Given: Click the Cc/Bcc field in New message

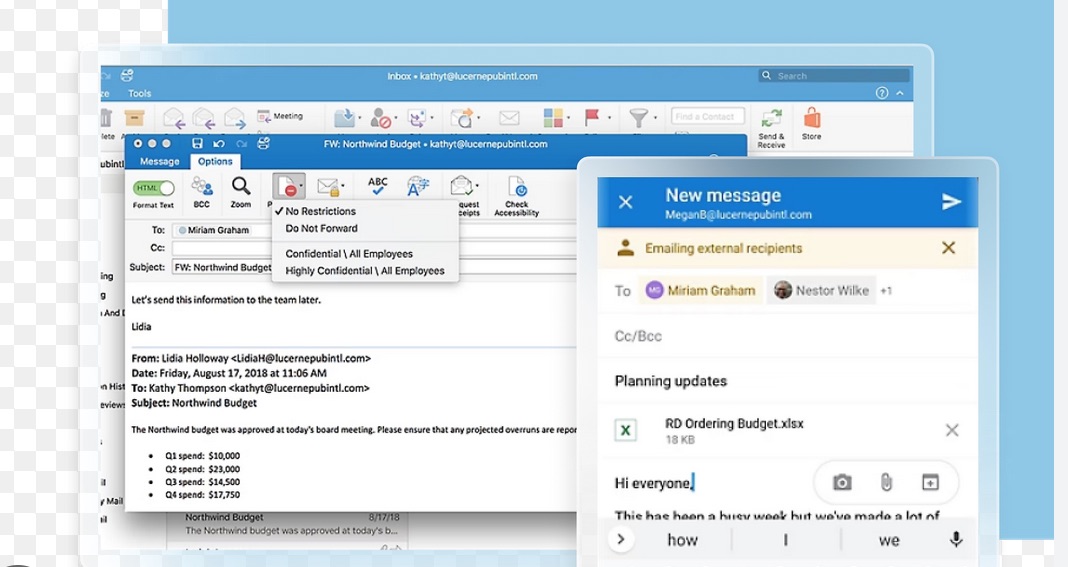Looking at the screenshot, I should point(788,336).
